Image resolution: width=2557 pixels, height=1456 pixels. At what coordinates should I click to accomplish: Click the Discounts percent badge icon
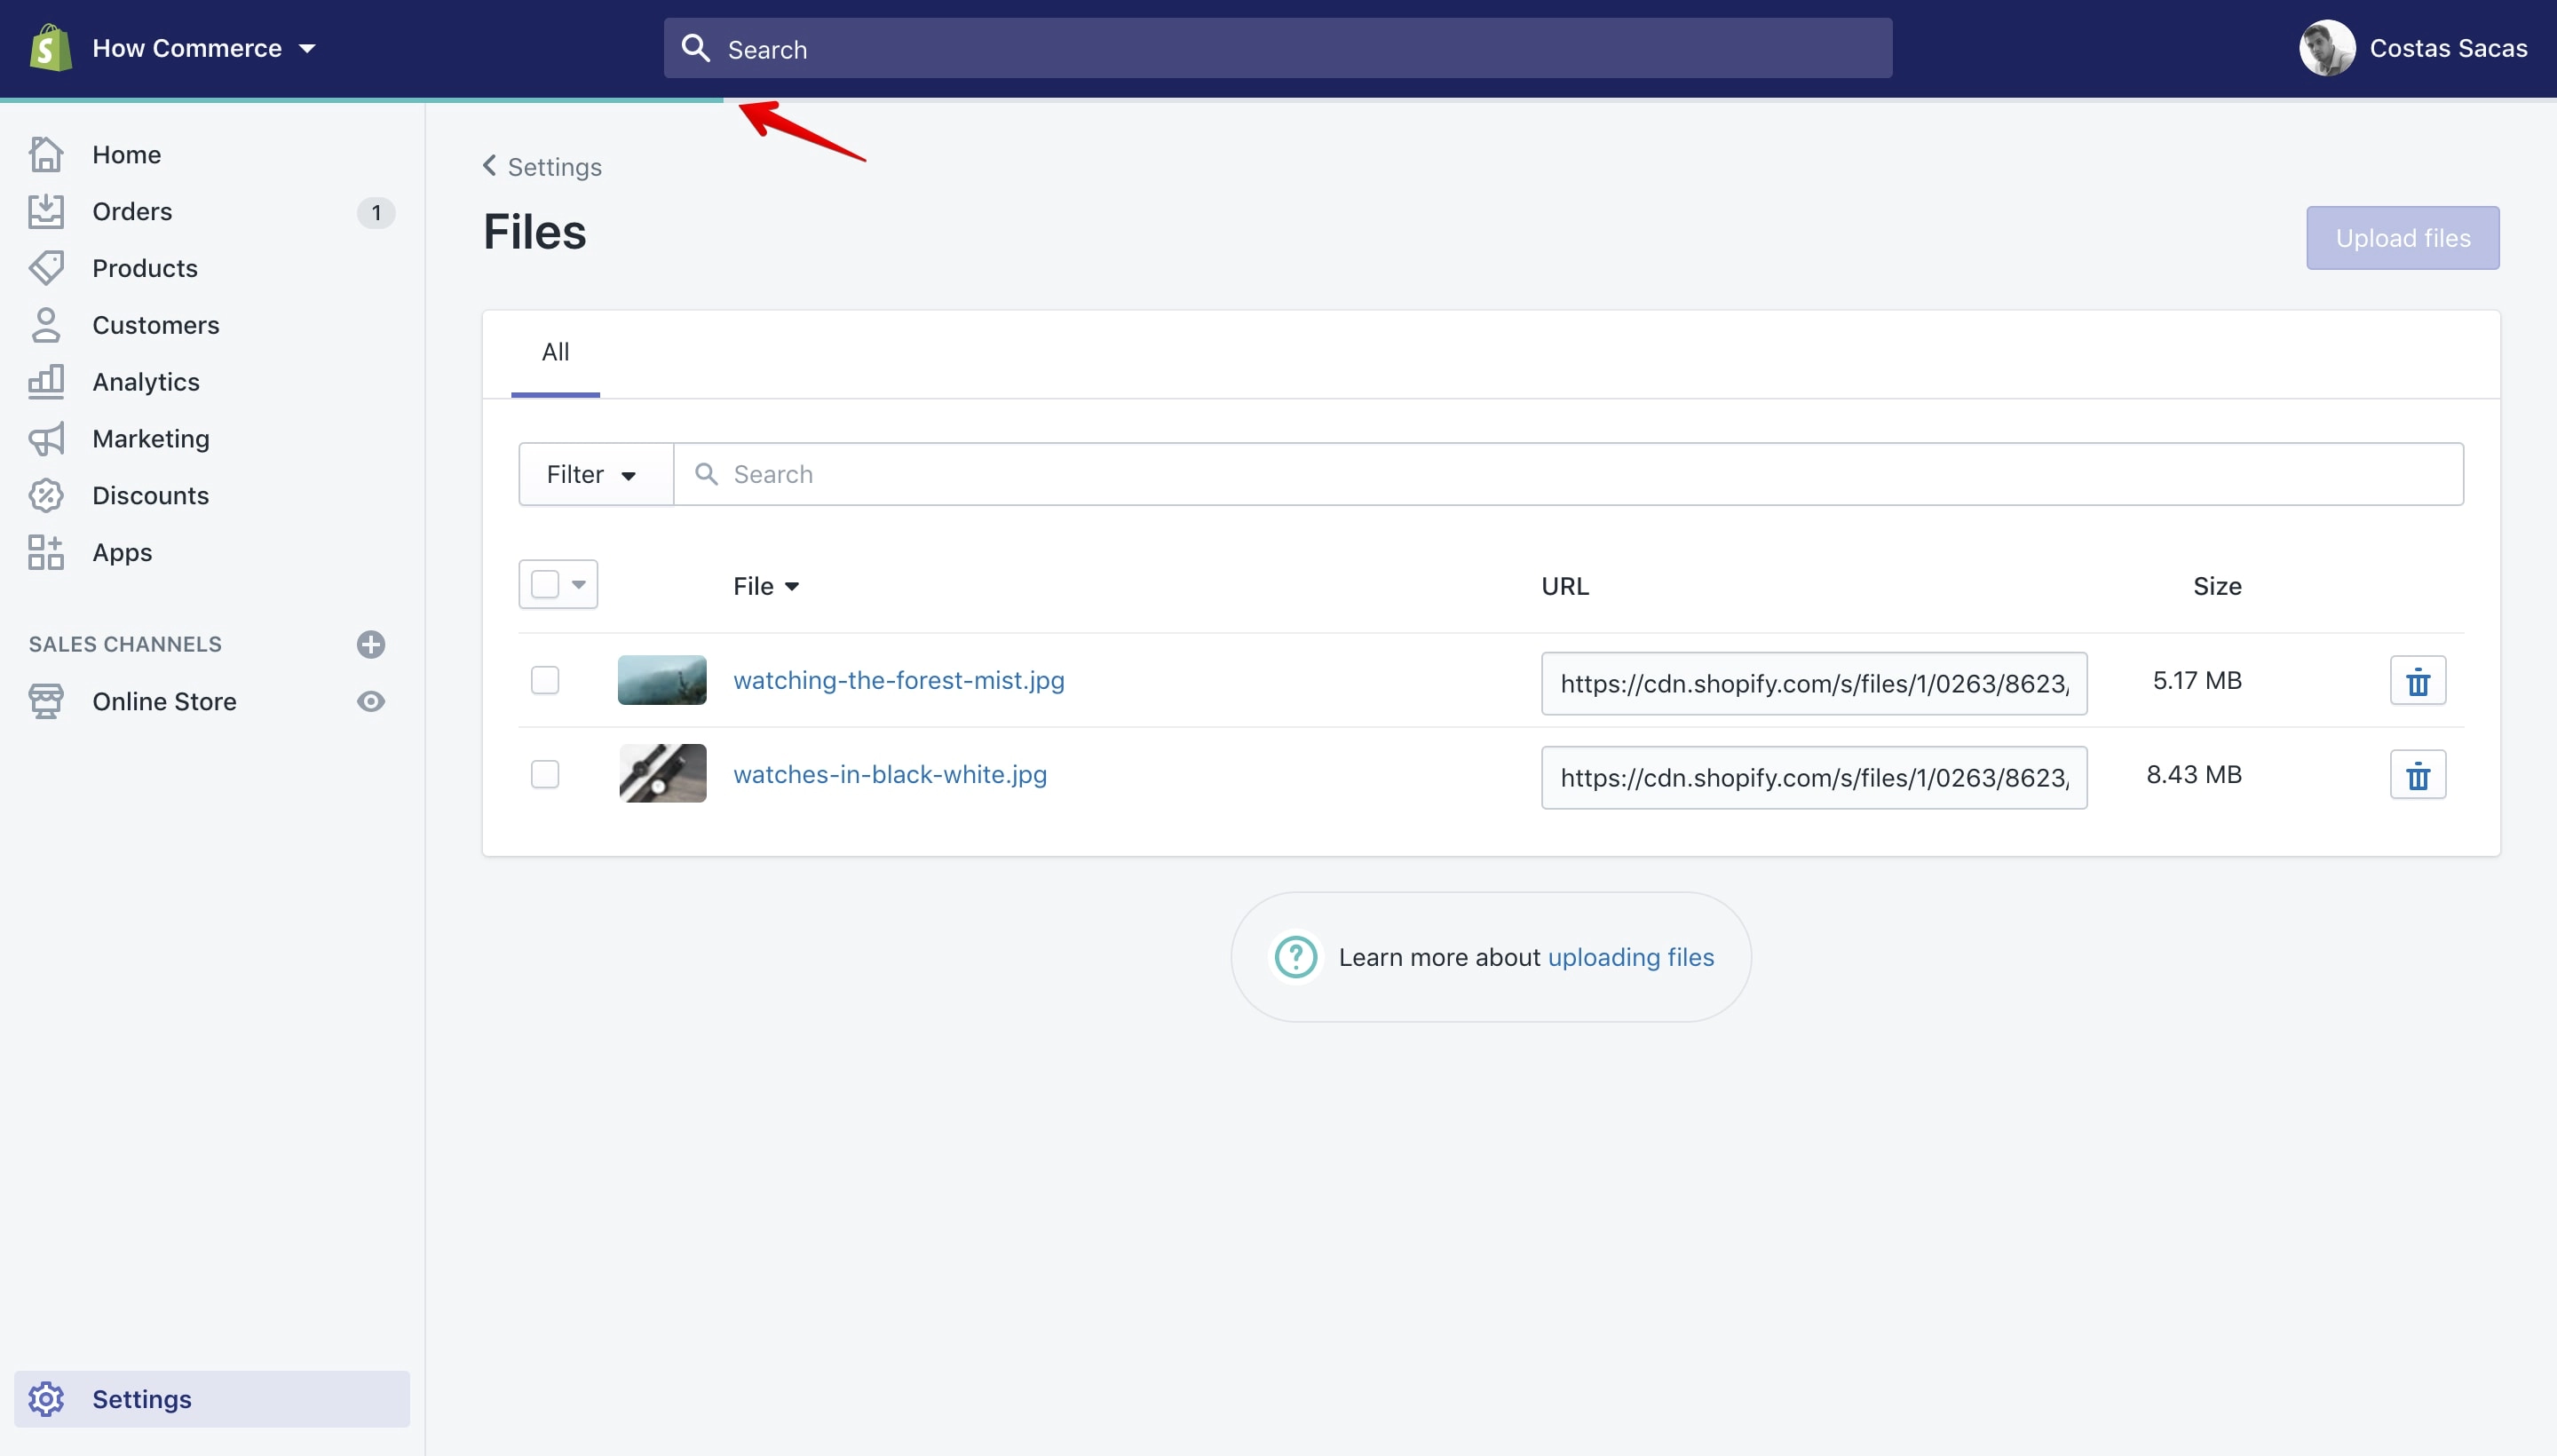pyautogui.click(x=46, y=496)
